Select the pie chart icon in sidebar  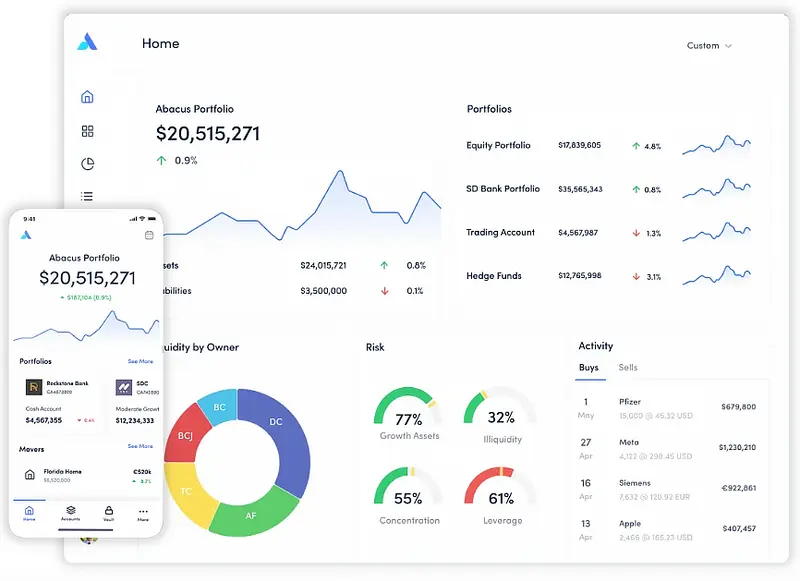click(87, 164)
